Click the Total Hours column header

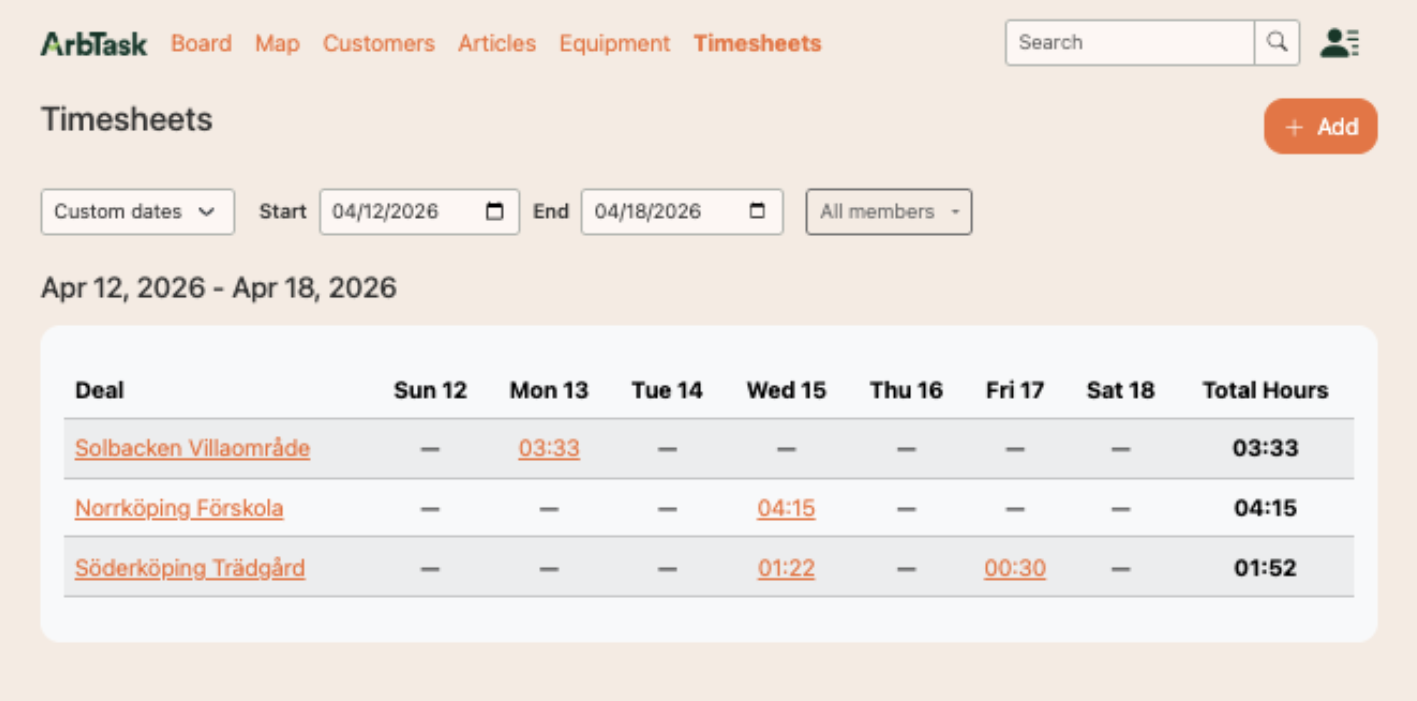point(1265,390)
